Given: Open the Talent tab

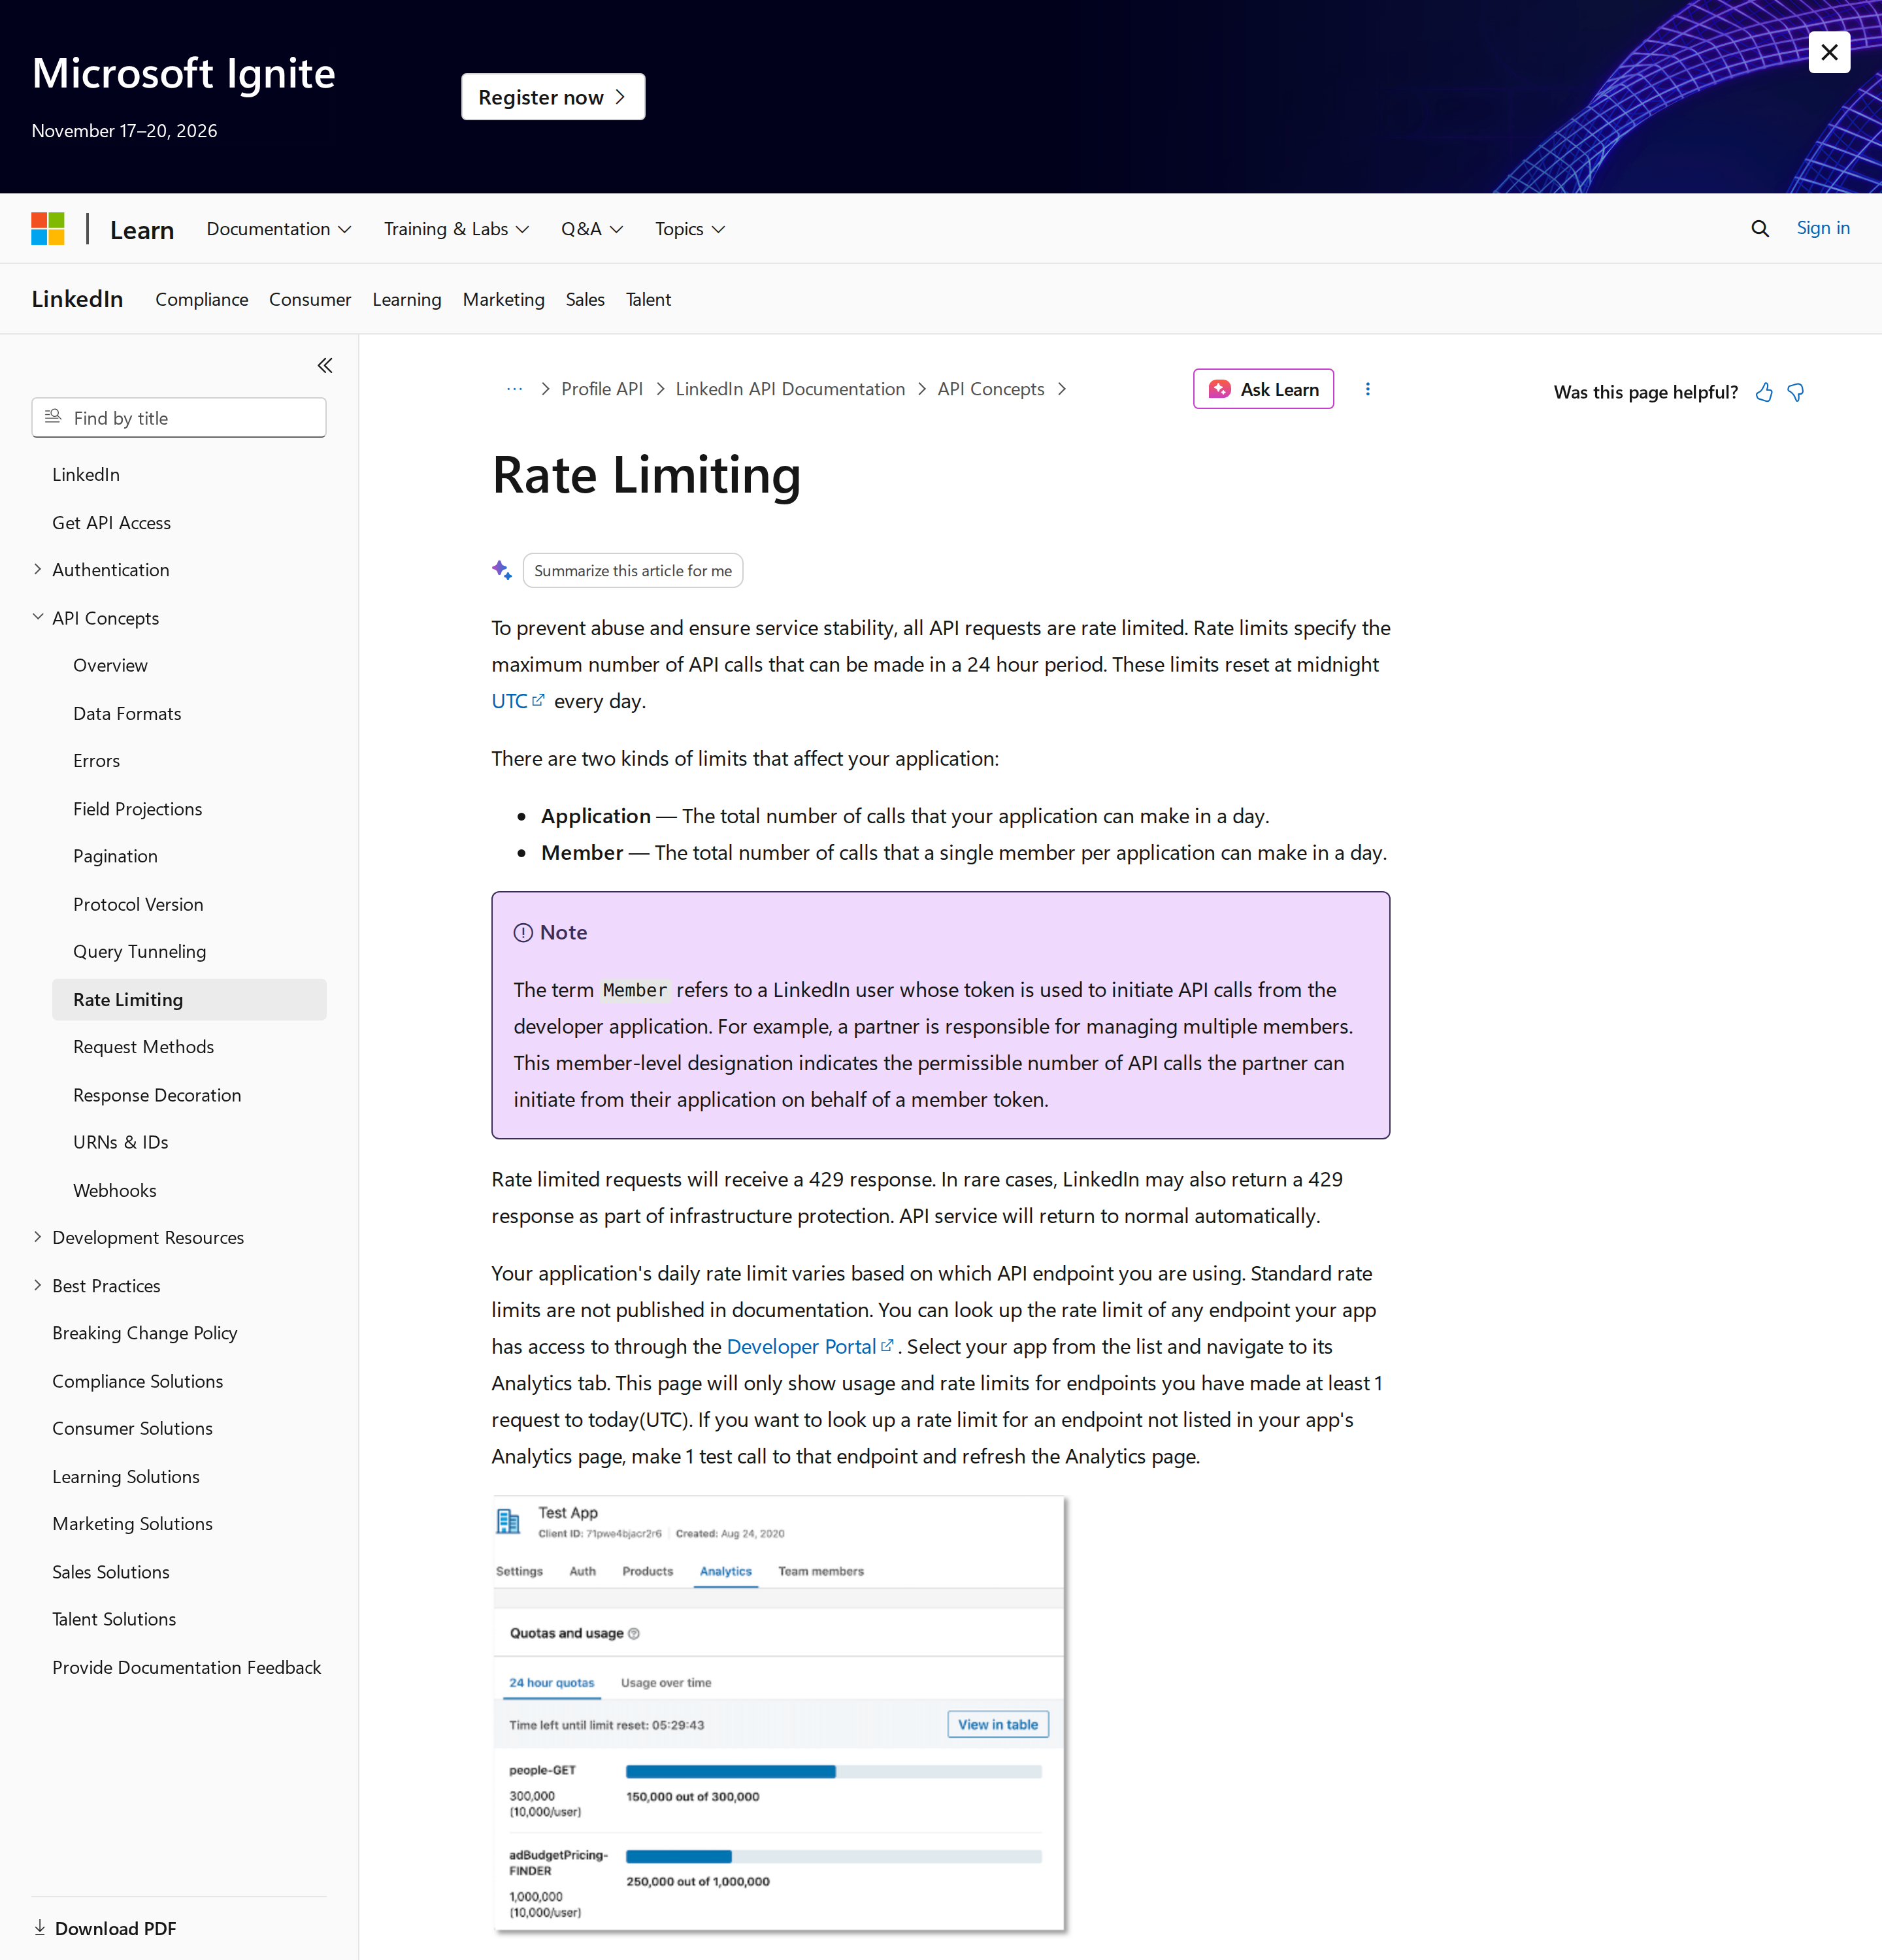Looking at the screenshot, I should pos(648,299).
